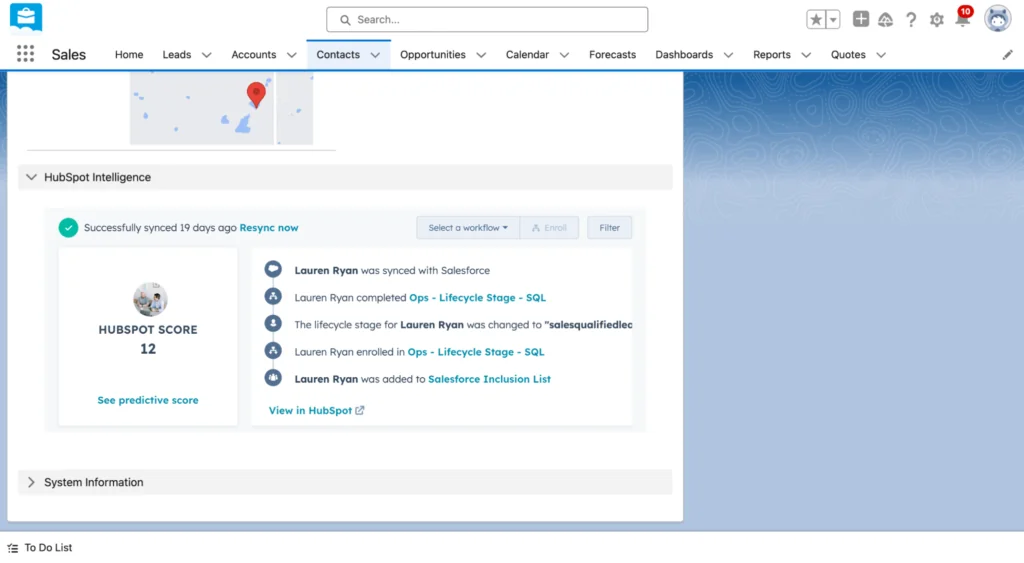
Task: Open the Leads tab
Action: (x=176, y=55)
